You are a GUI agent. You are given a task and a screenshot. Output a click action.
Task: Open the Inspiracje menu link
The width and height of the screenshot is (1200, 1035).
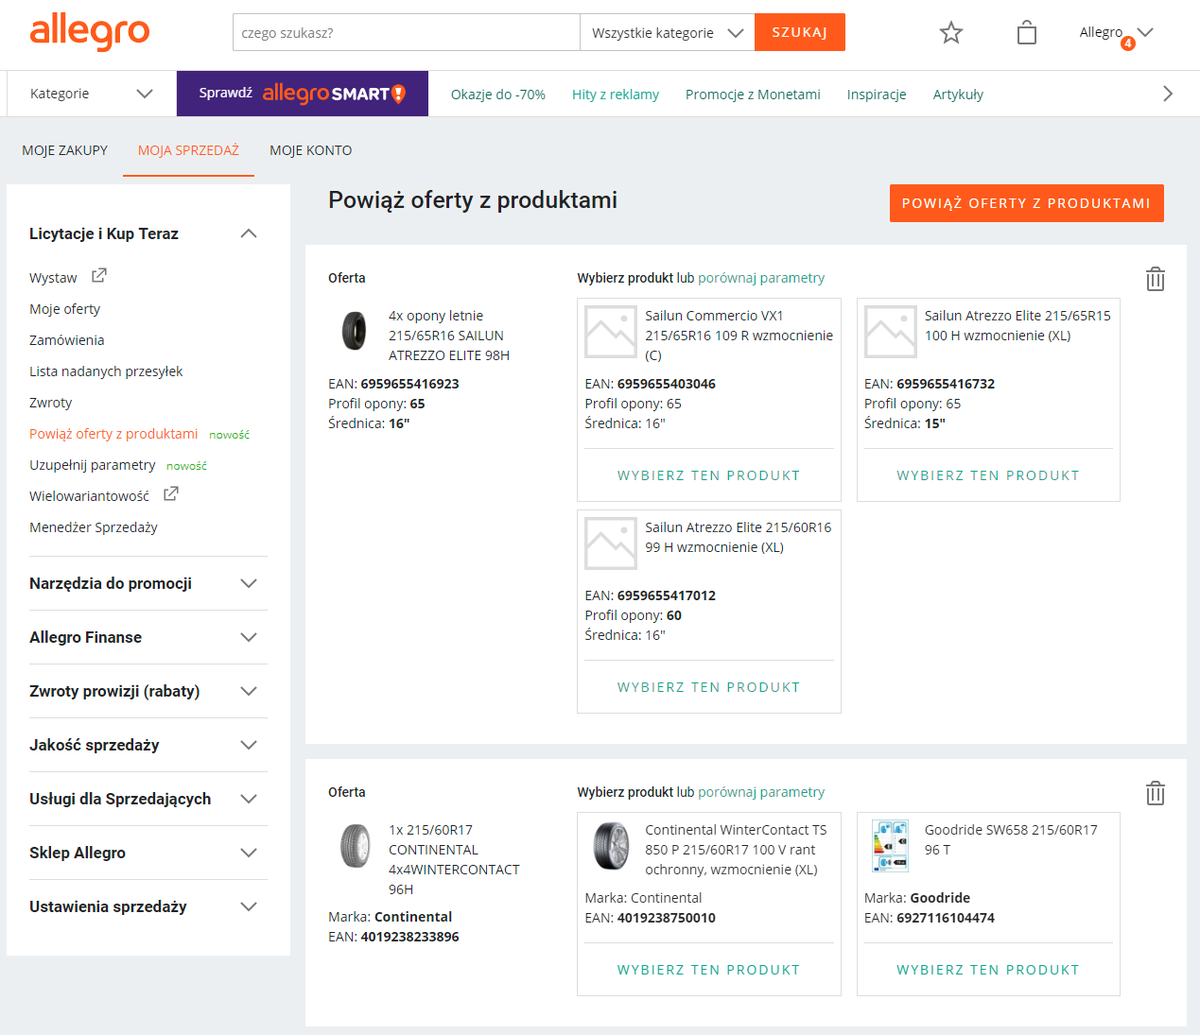click(x=877, y=95)
